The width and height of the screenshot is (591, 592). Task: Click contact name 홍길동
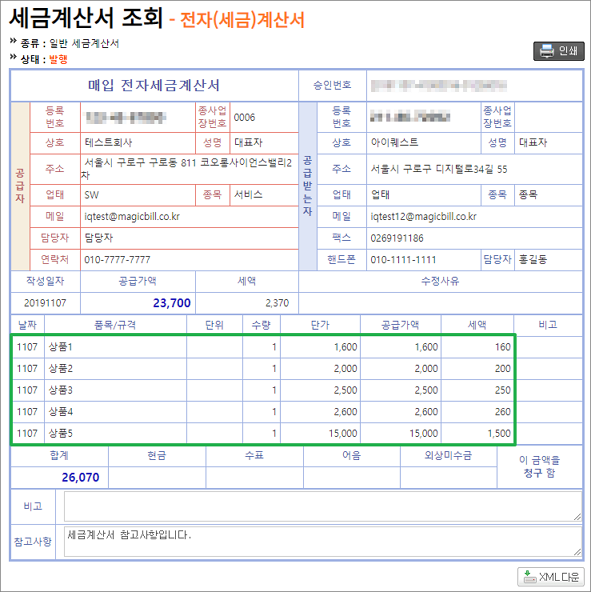[x=533, y=259]
